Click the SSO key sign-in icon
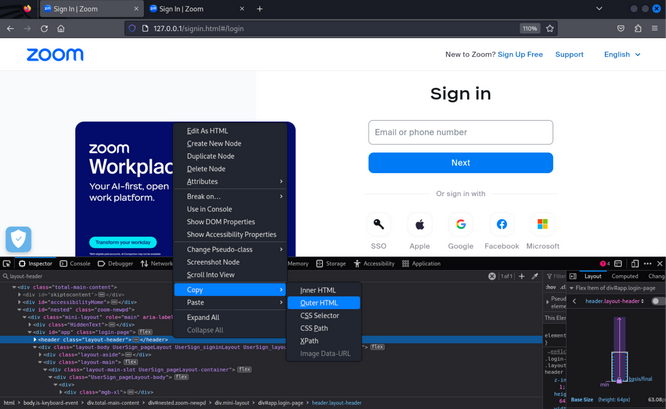The image size is (666, 409). click(x=378, y=224)
